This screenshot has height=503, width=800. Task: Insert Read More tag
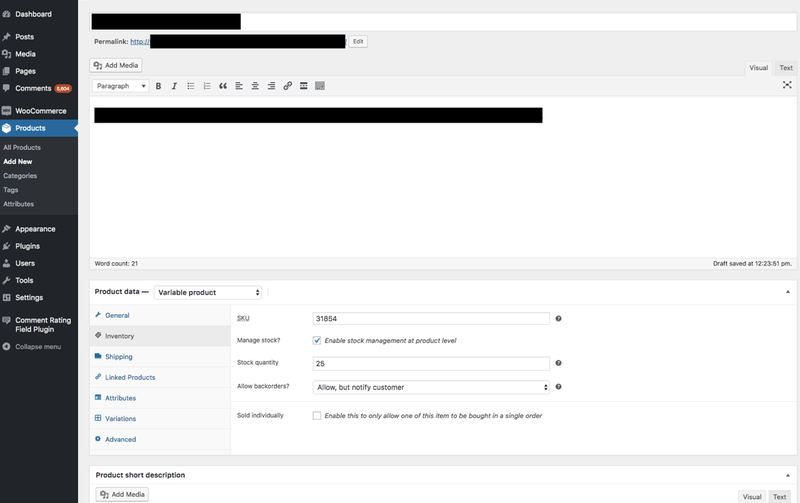click(x=304, y=86)
